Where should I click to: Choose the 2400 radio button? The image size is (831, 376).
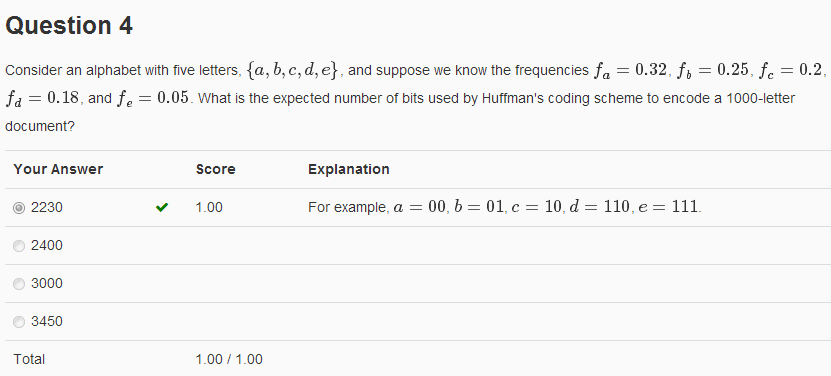(x=19, y=246)
